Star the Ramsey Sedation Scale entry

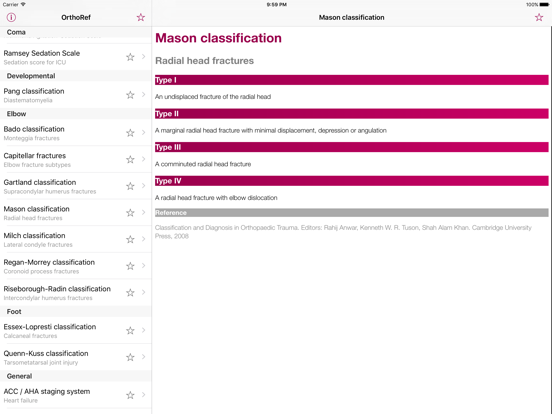click(x=130, y=57)
